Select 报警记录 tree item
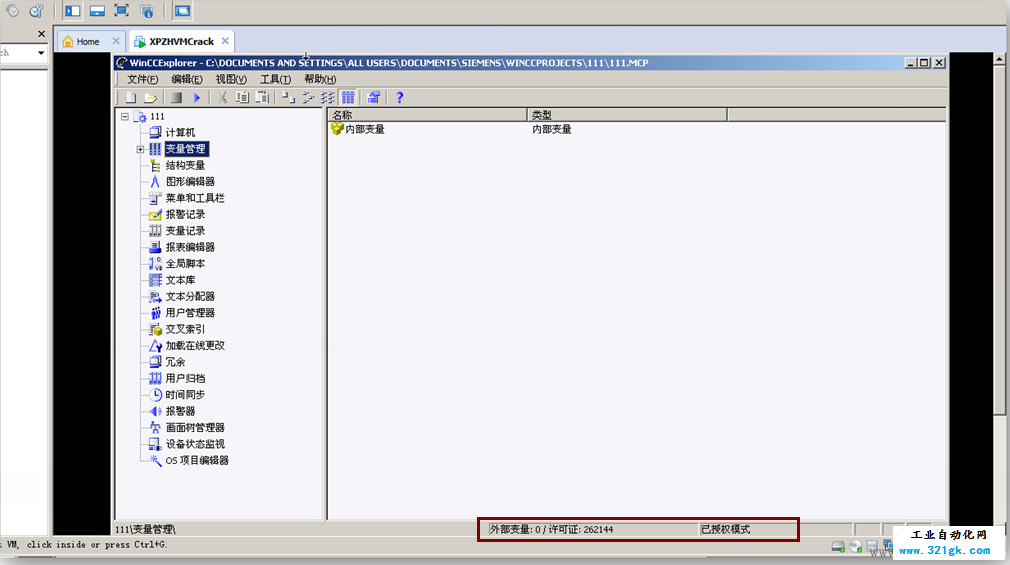Viewport: 1010px width, 565px height. click(x=186, y=215)
